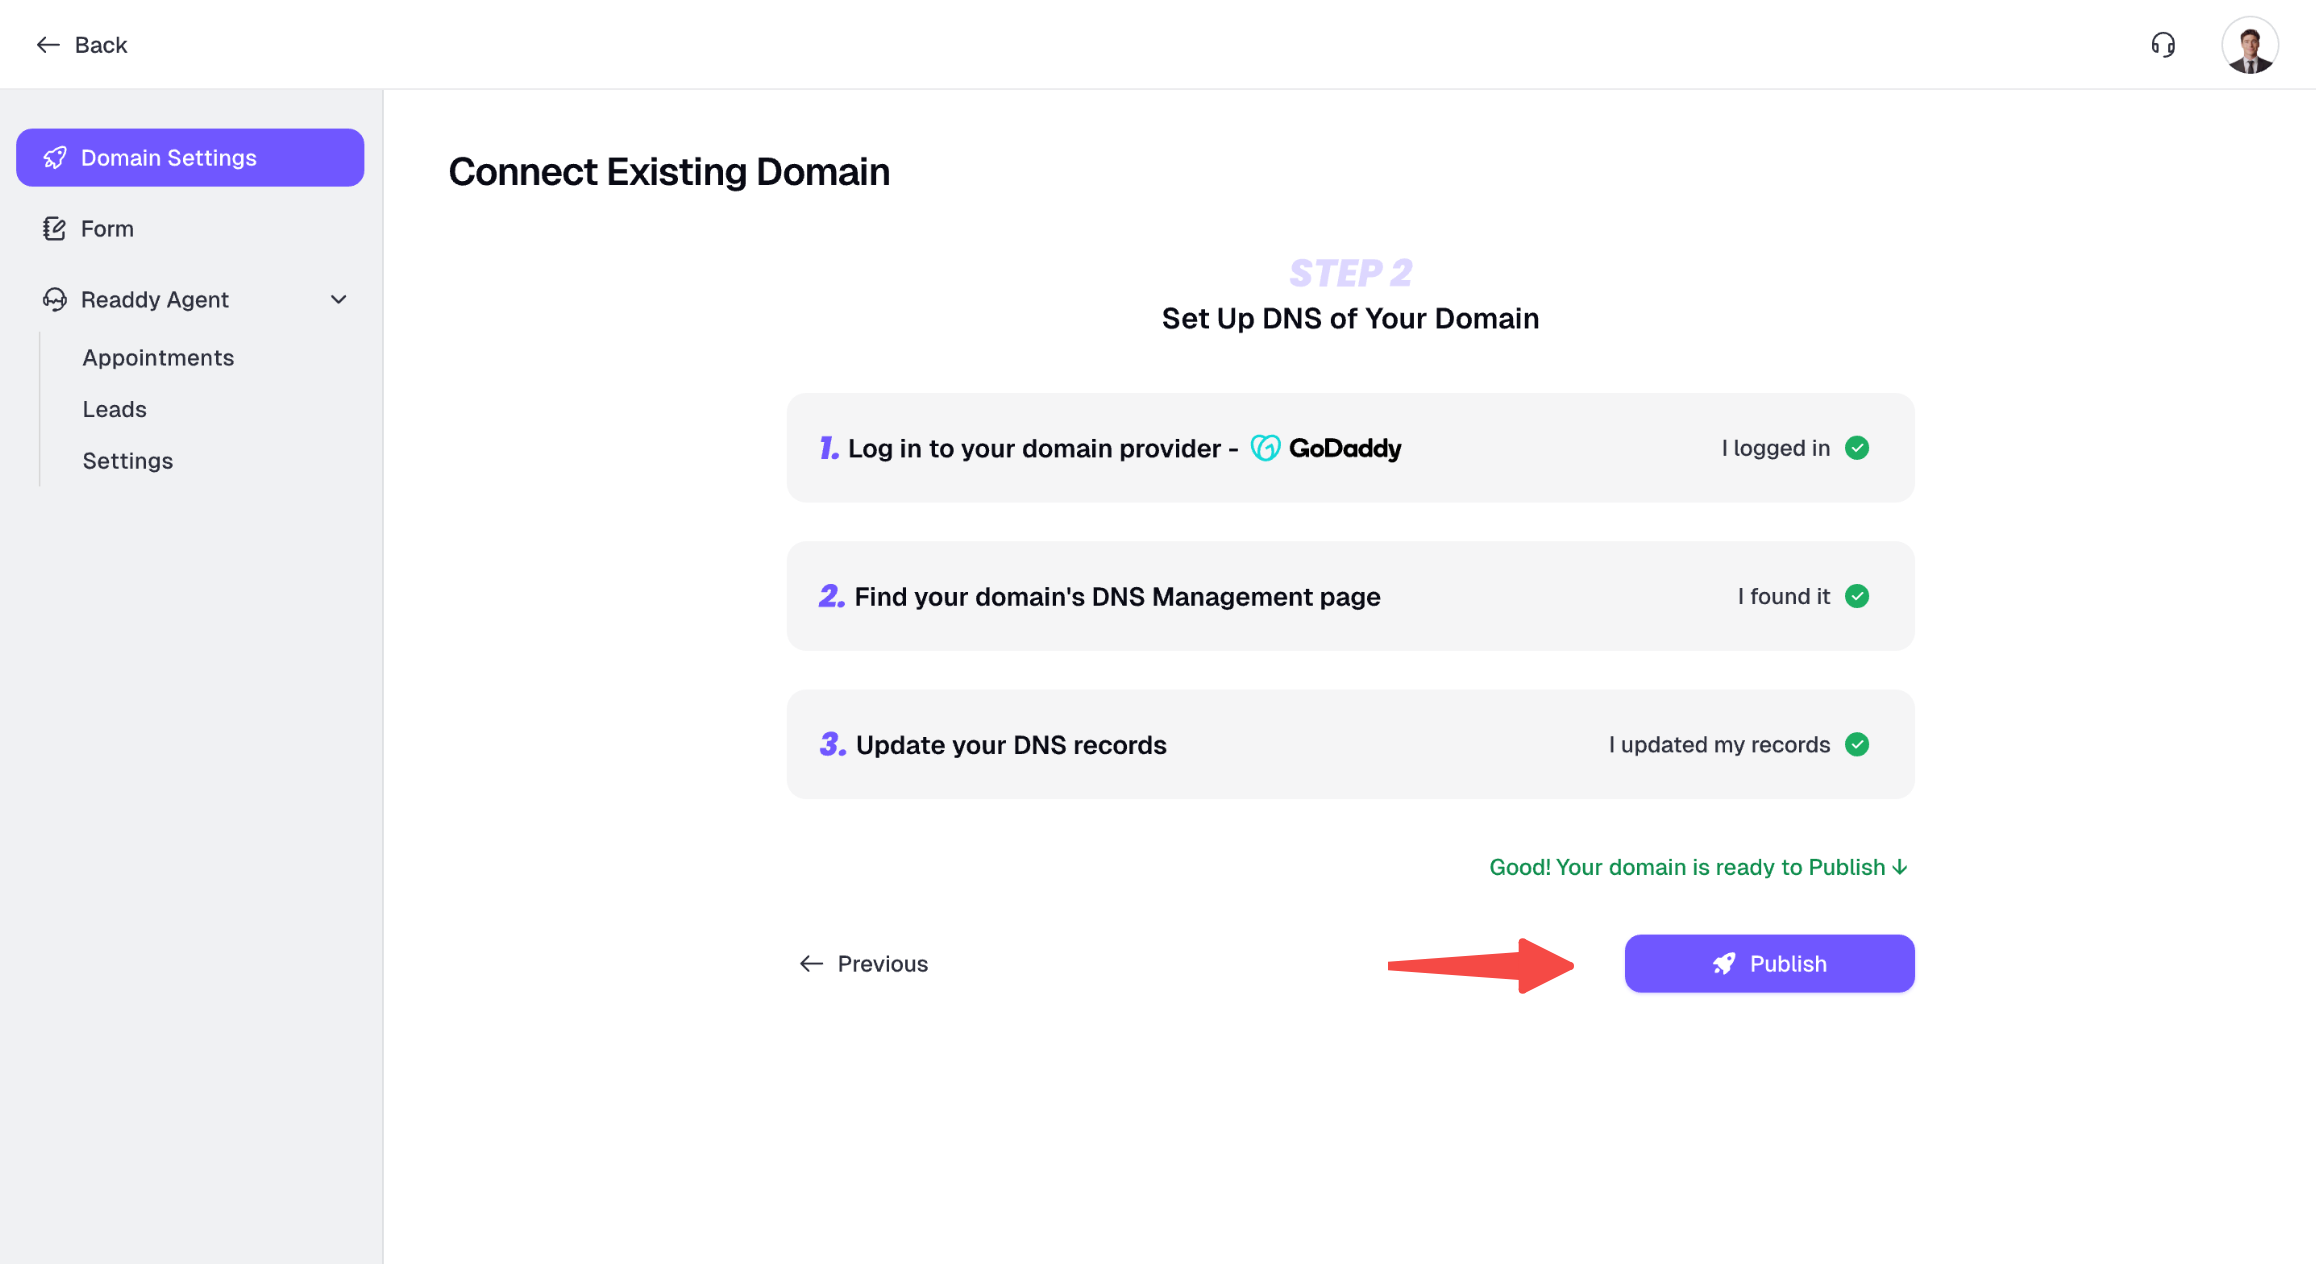Screen dimensions: 2316x1264
Task: Click the Domain Settings rocket icon
Action: click(55, 158)
